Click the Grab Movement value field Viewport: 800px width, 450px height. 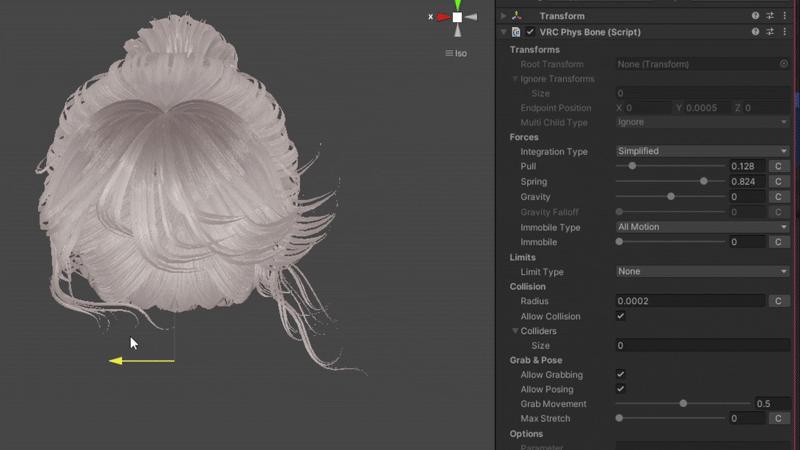coord(772,404)
